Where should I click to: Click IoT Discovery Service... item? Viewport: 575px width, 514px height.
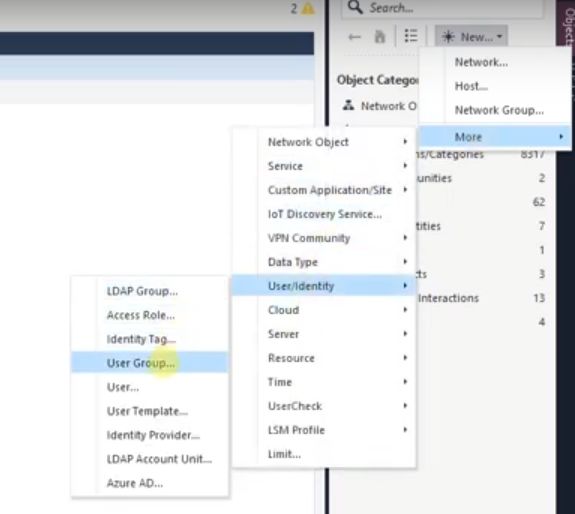click(324, 214)
